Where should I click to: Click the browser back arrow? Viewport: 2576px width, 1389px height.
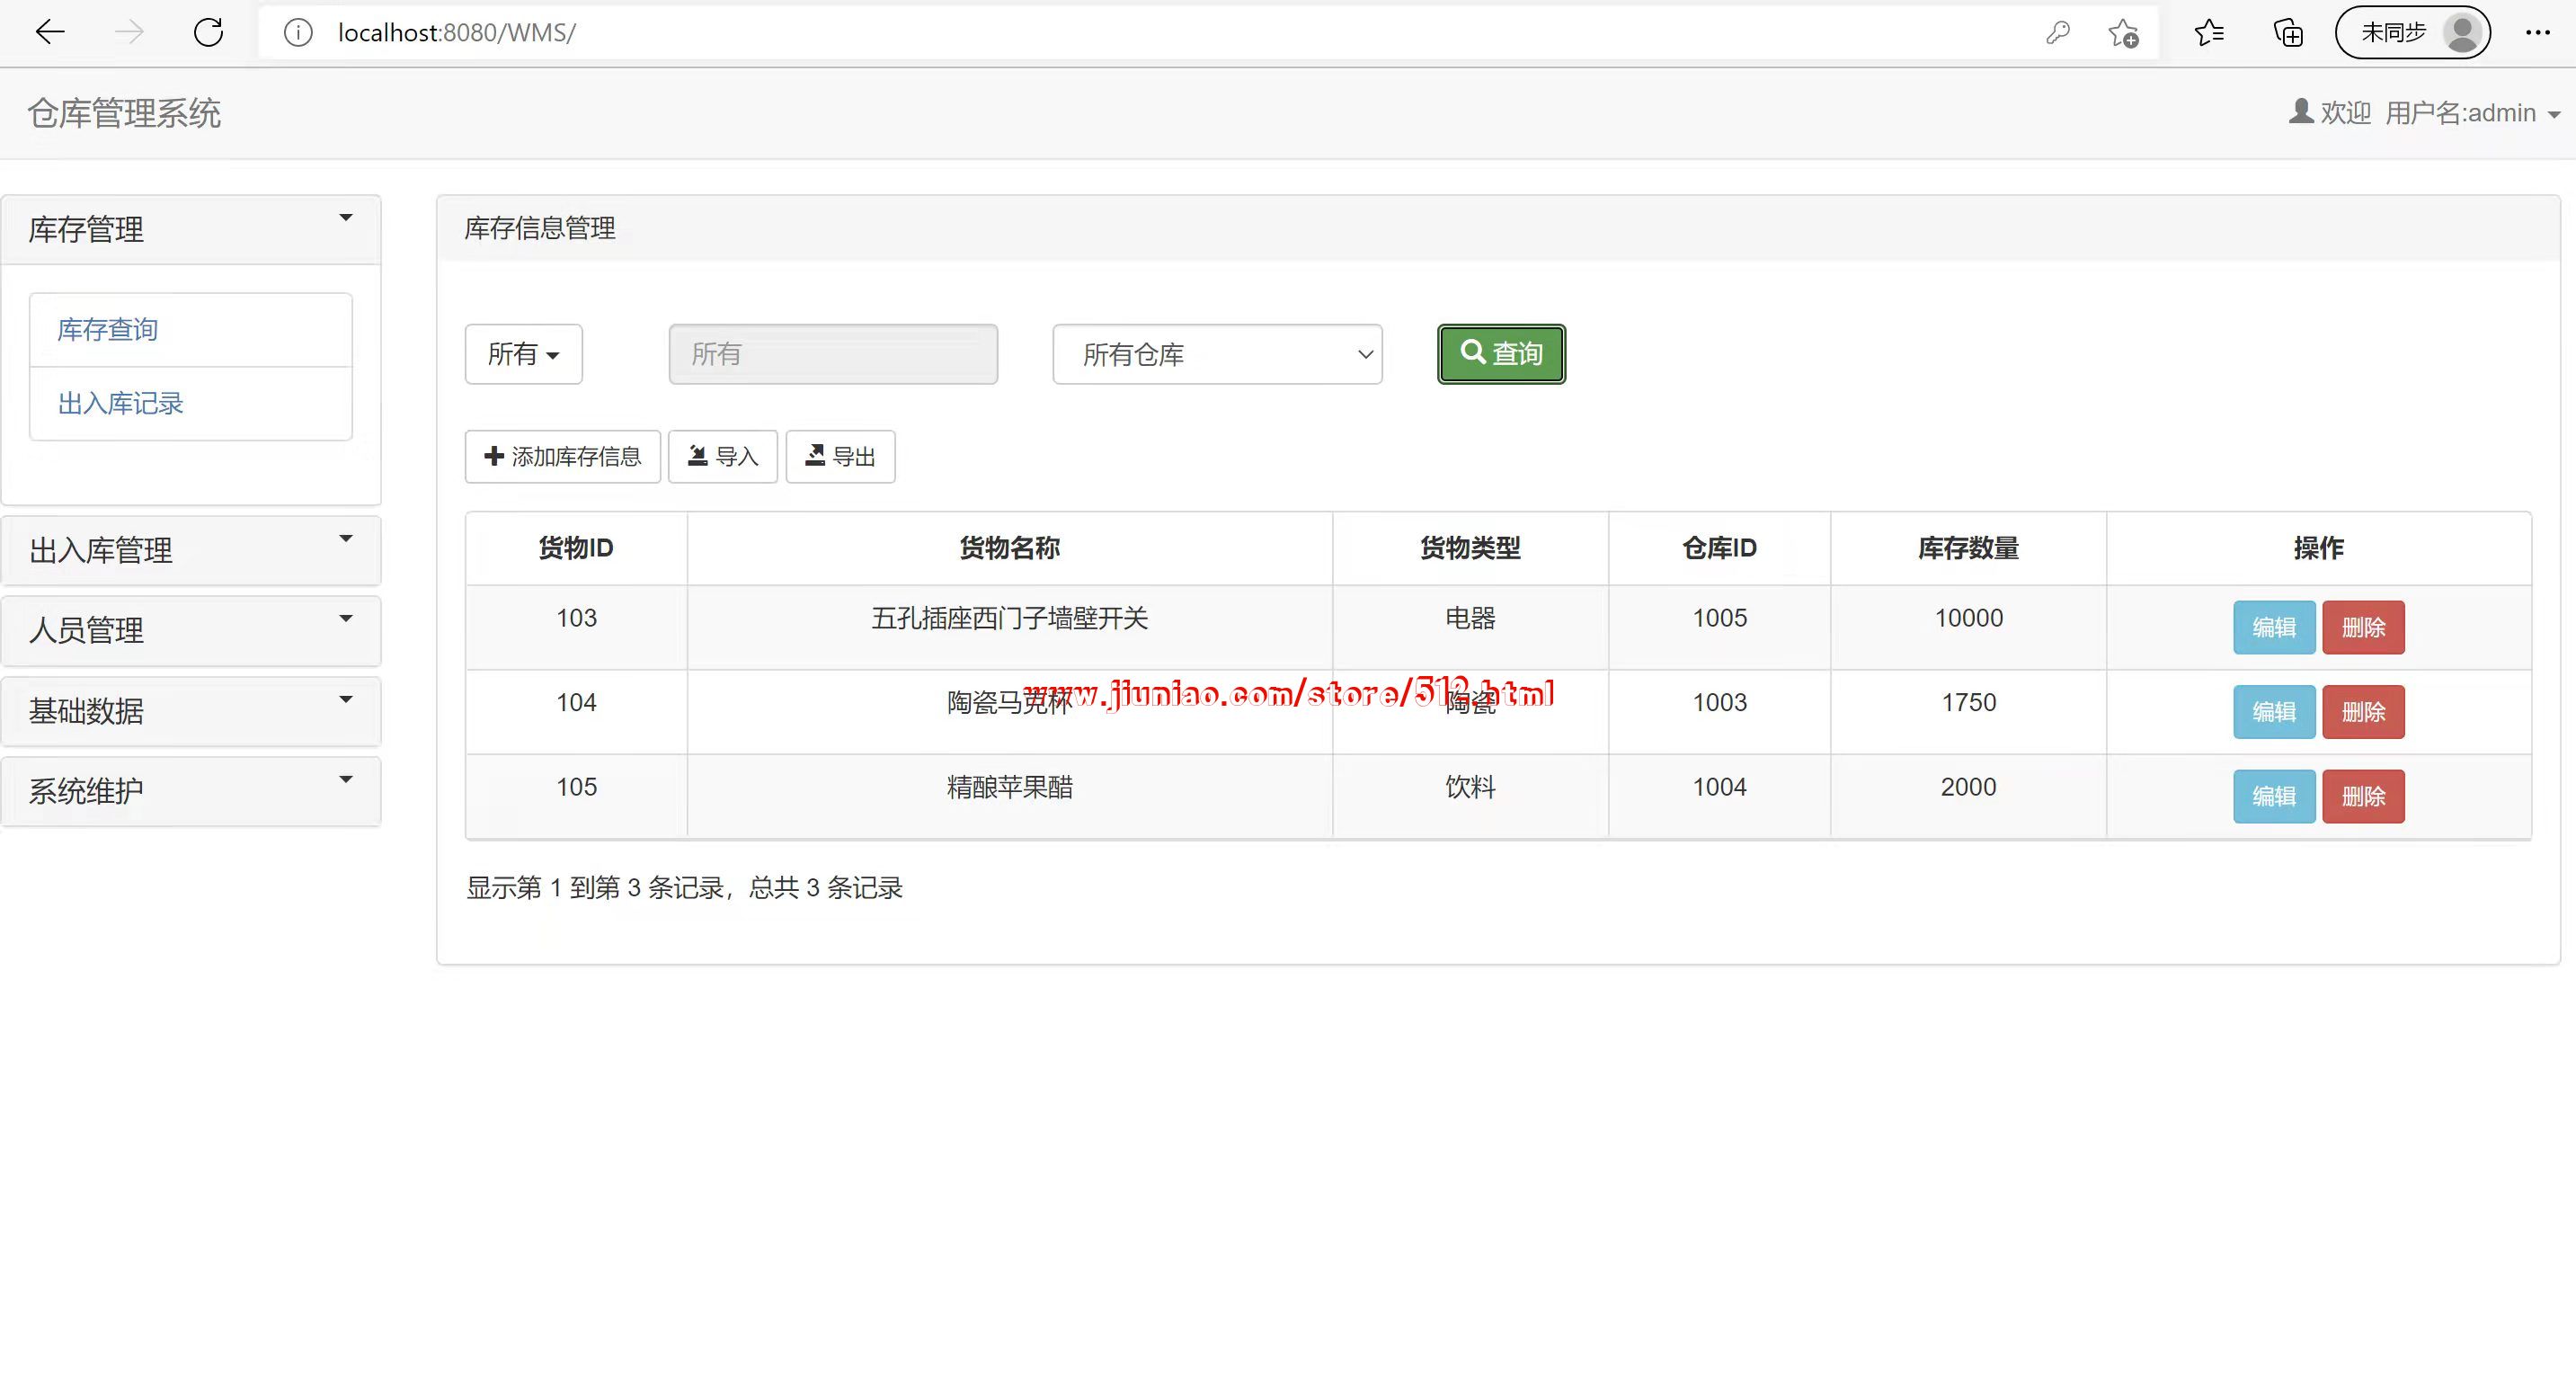49,33
